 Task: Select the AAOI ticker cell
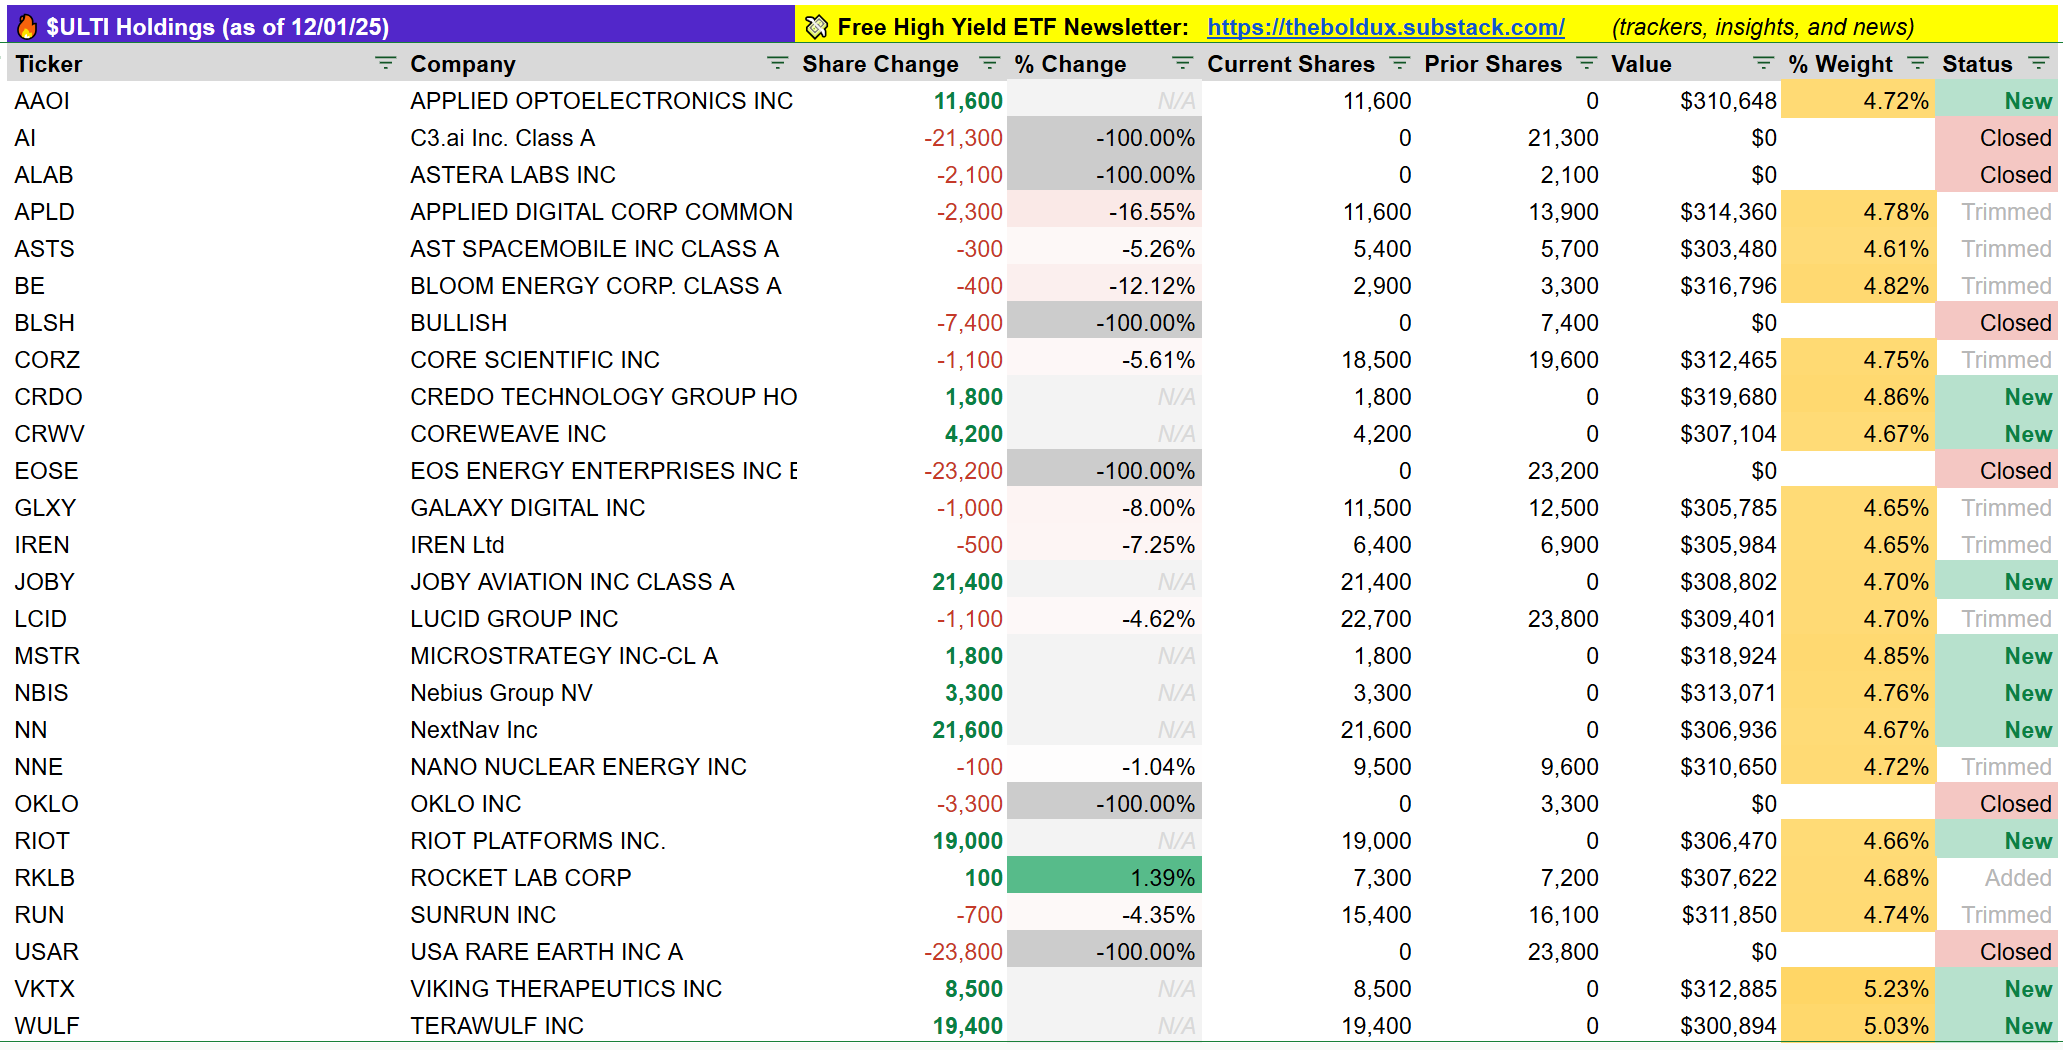[x=204, y=101]
